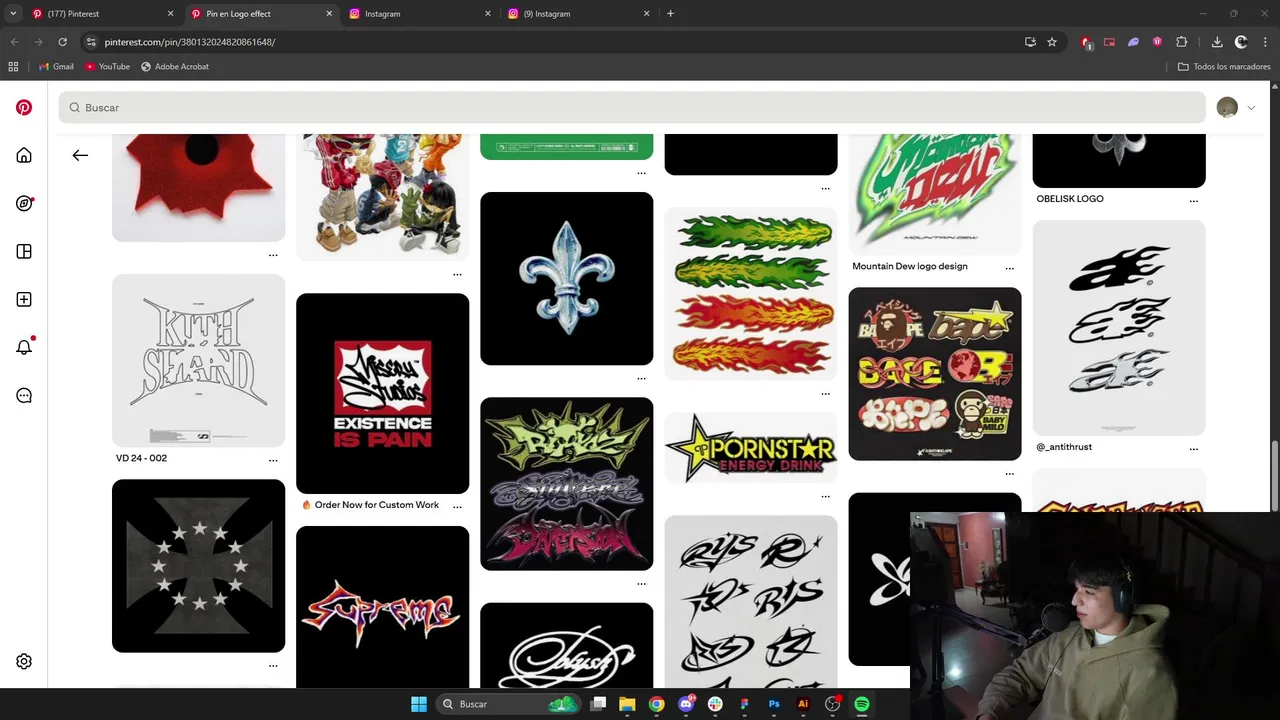Viewport: 1280px width, 720px height.
Task: Click the Mountain Dew logo design title
Action: point(910,266)
